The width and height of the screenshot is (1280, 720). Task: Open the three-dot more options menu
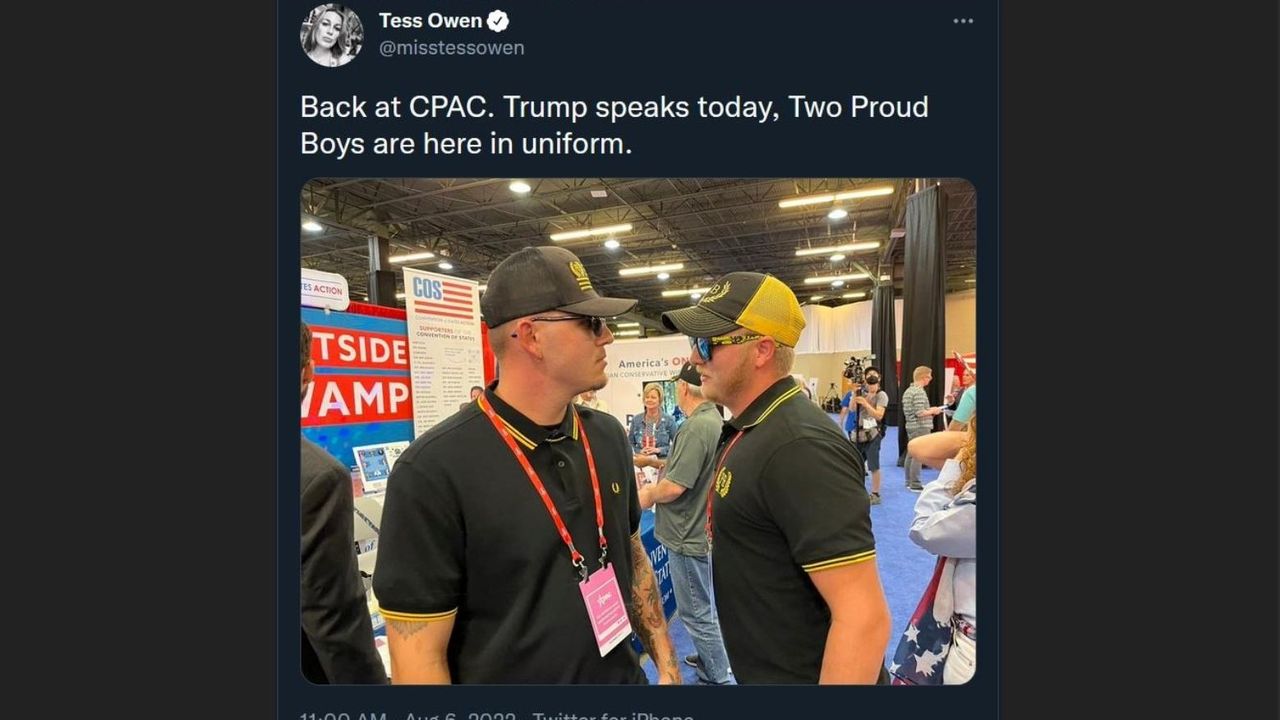coord(963,21)
